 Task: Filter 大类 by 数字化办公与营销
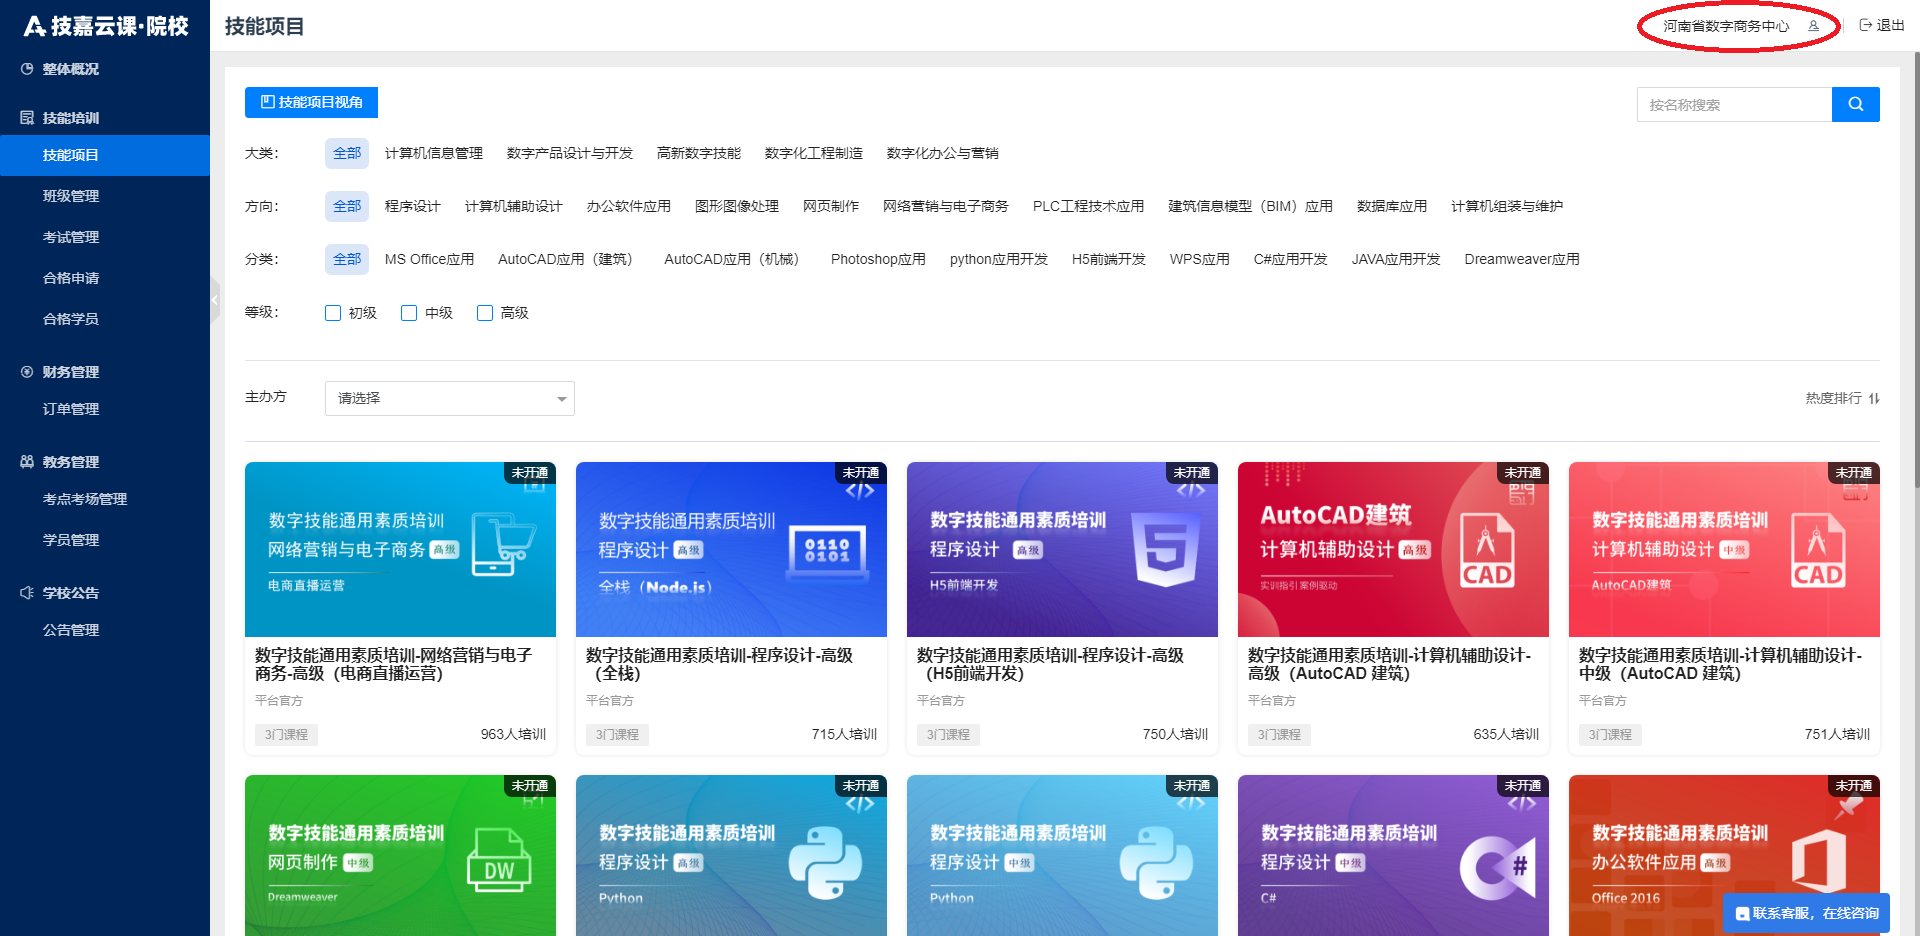943,153
